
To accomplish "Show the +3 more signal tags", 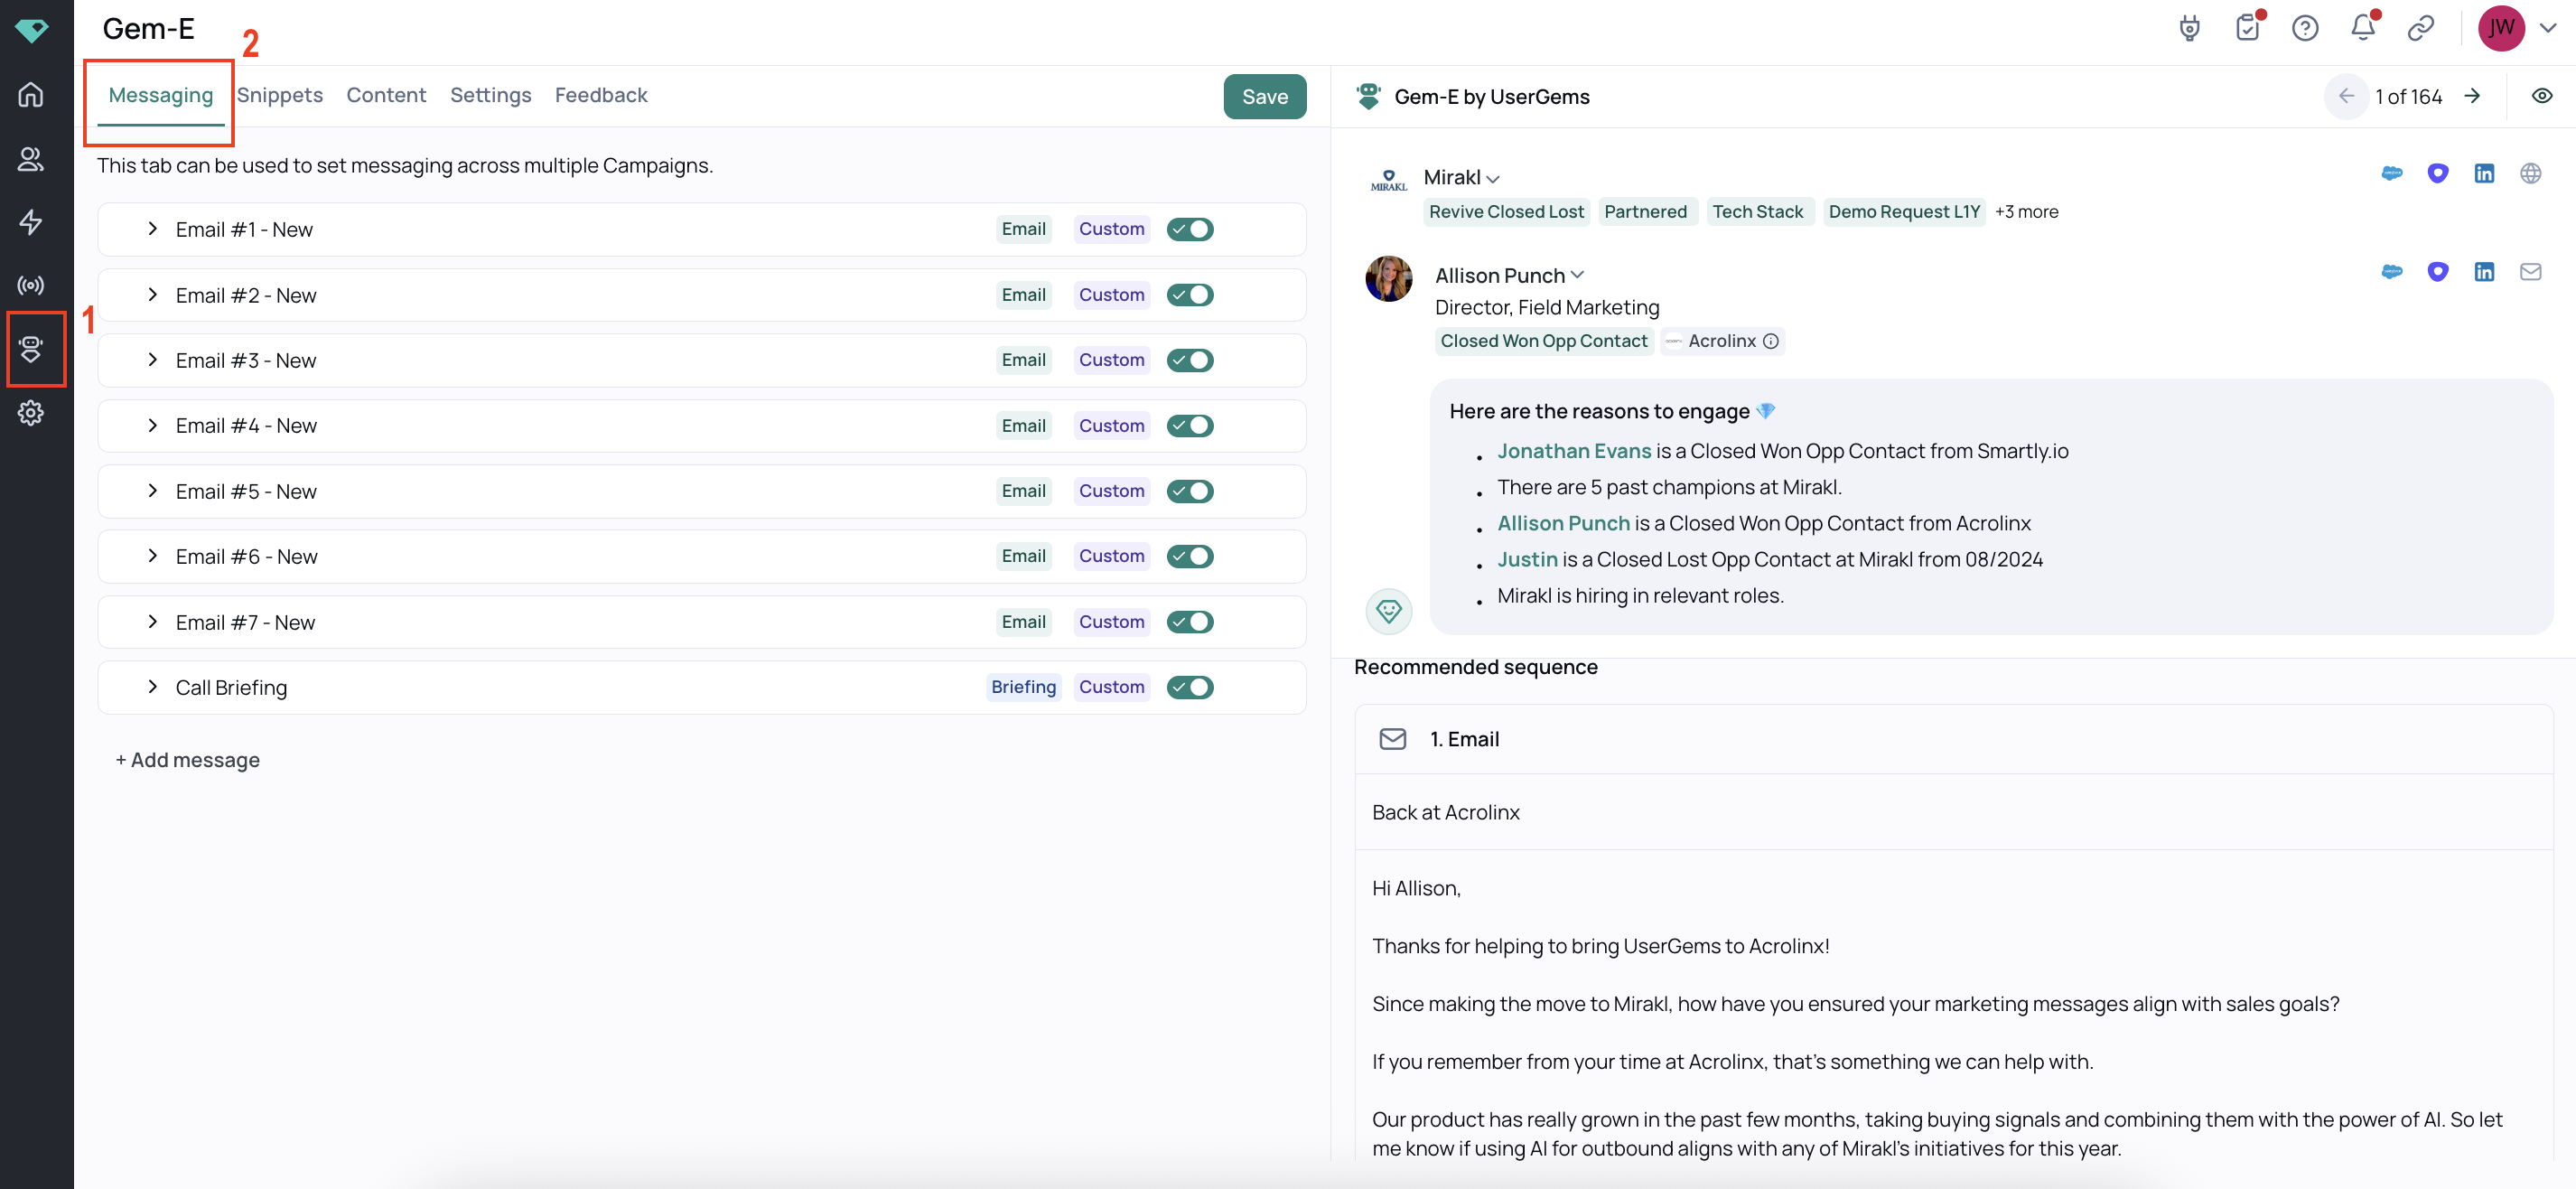I will (x=2026, y=212).
